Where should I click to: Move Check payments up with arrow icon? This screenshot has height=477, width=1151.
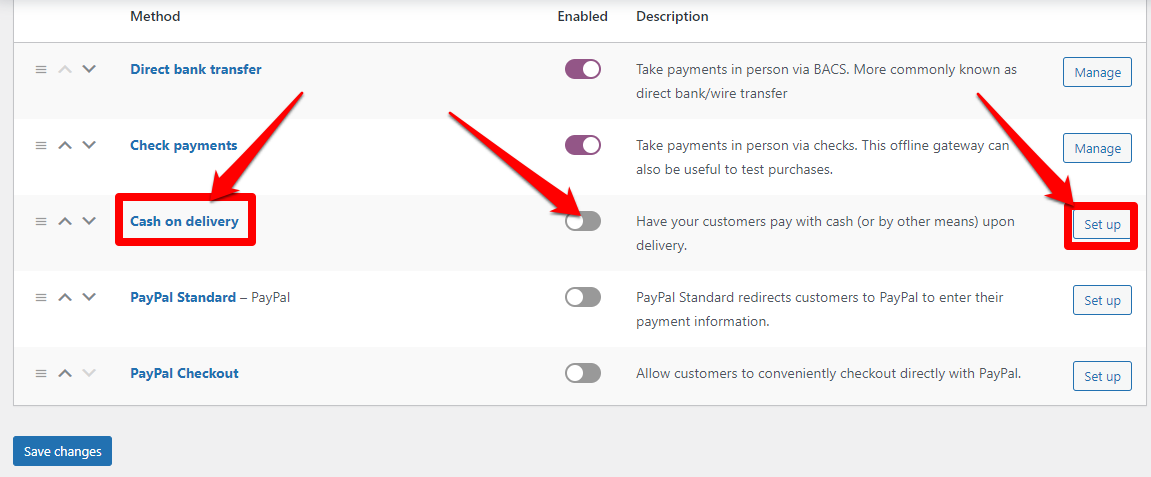(65, 146)
